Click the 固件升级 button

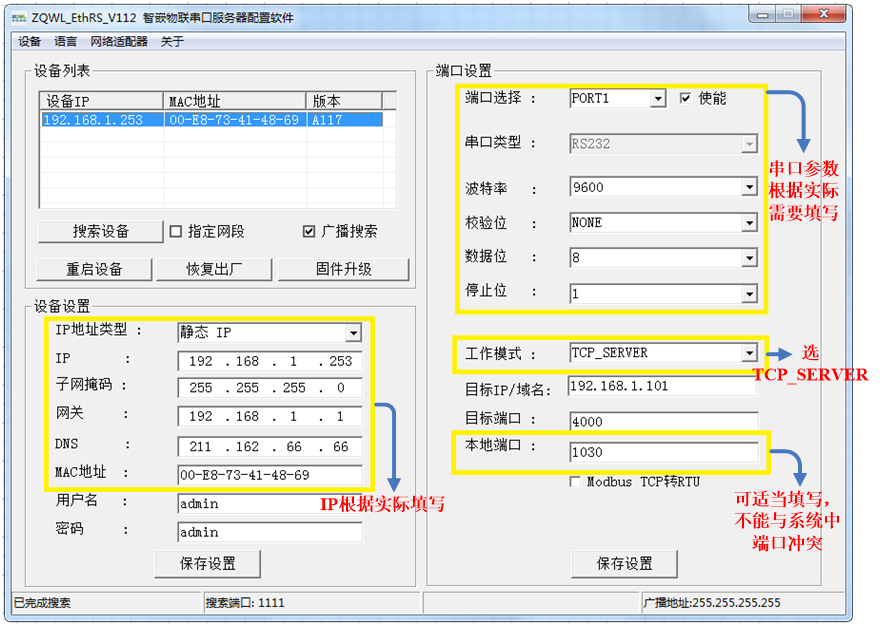pos(344,269)
